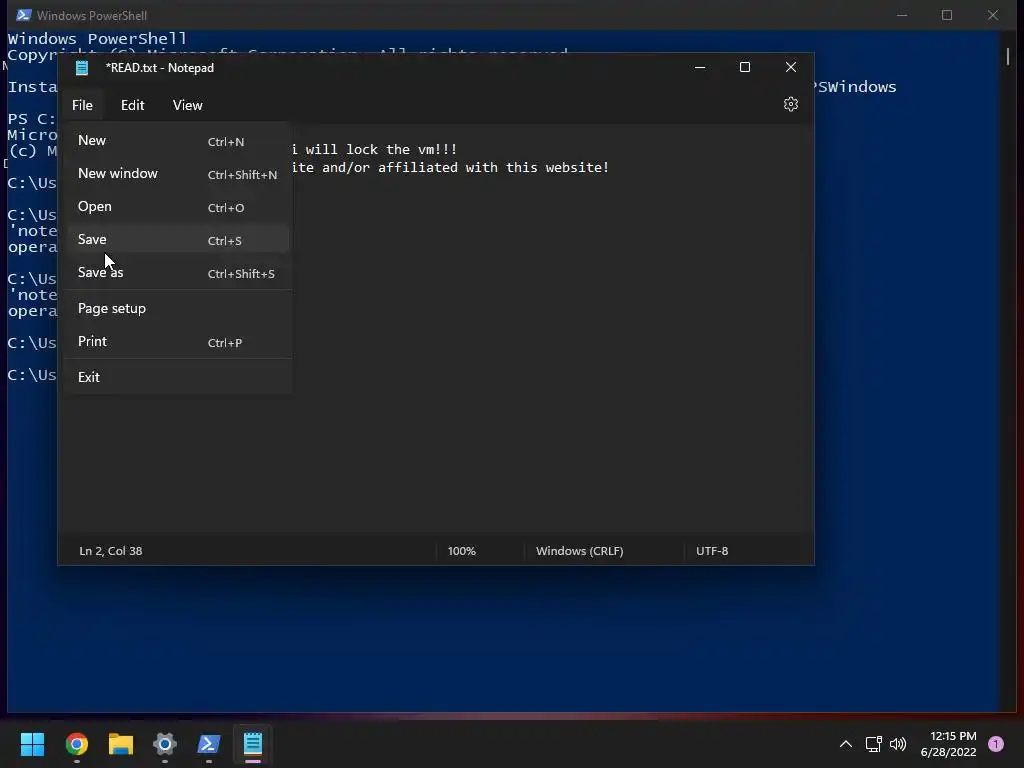Choose New from File menu
Screen dimensions: 1024x768
tap(178, 140)
